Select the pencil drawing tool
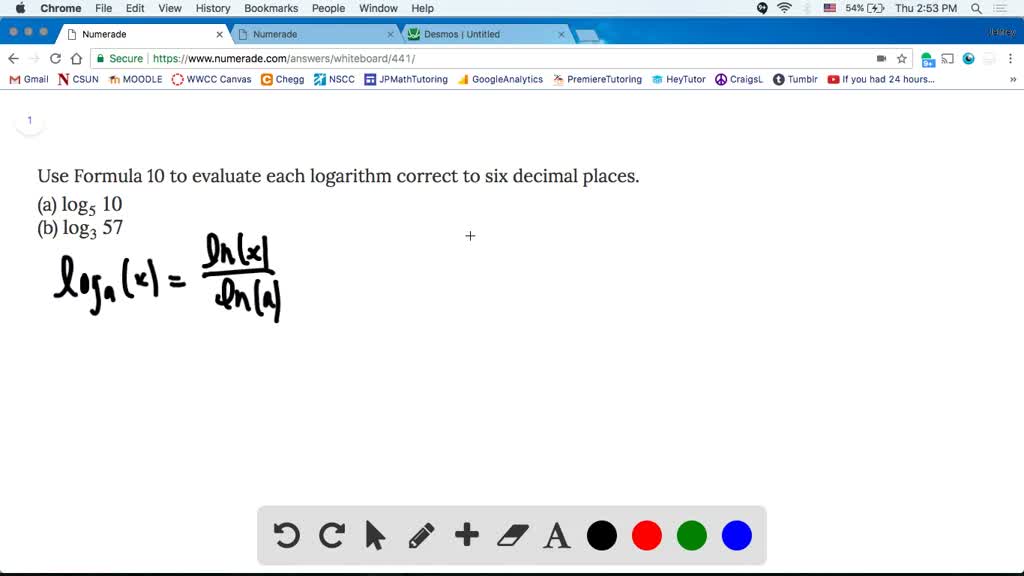Image resolution: width=1024 pixels, height=576 pixels. click(421, 535)
